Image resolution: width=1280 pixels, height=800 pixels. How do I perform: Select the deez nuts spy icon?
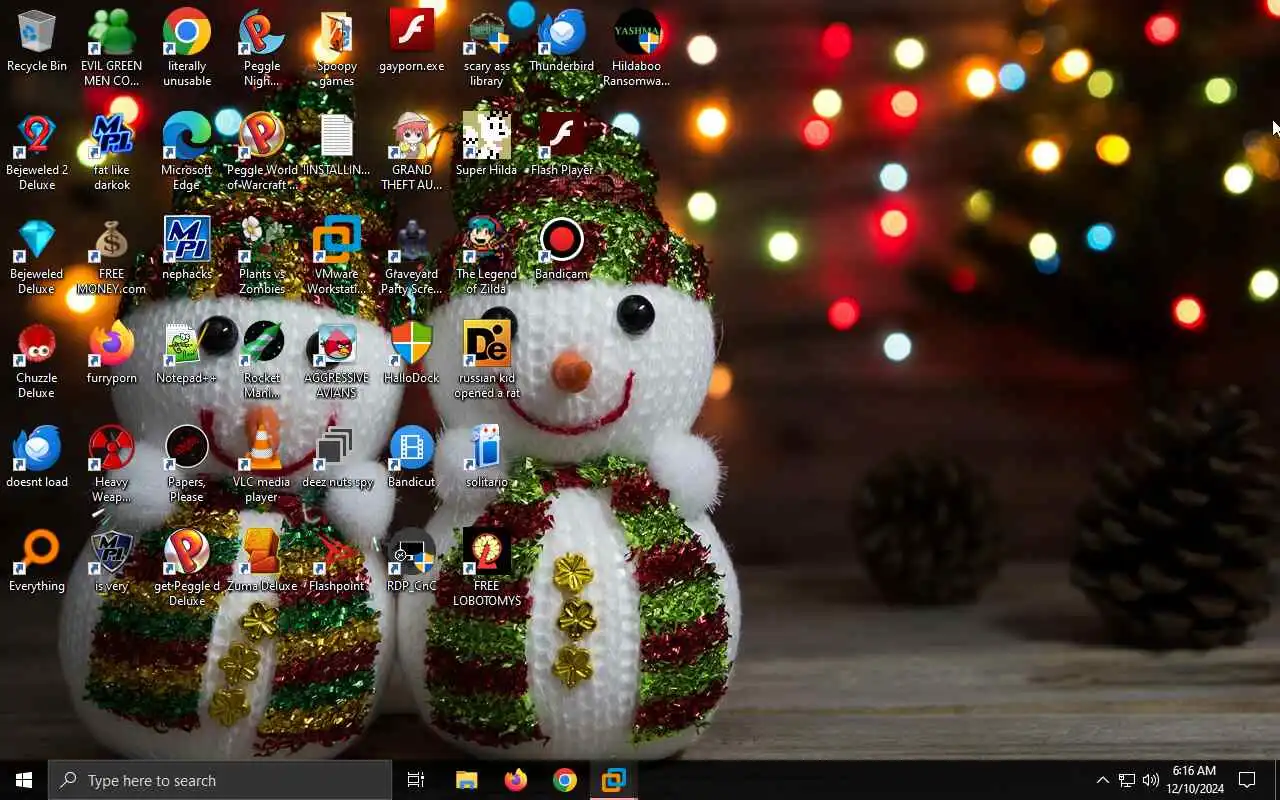pos(337,458)
